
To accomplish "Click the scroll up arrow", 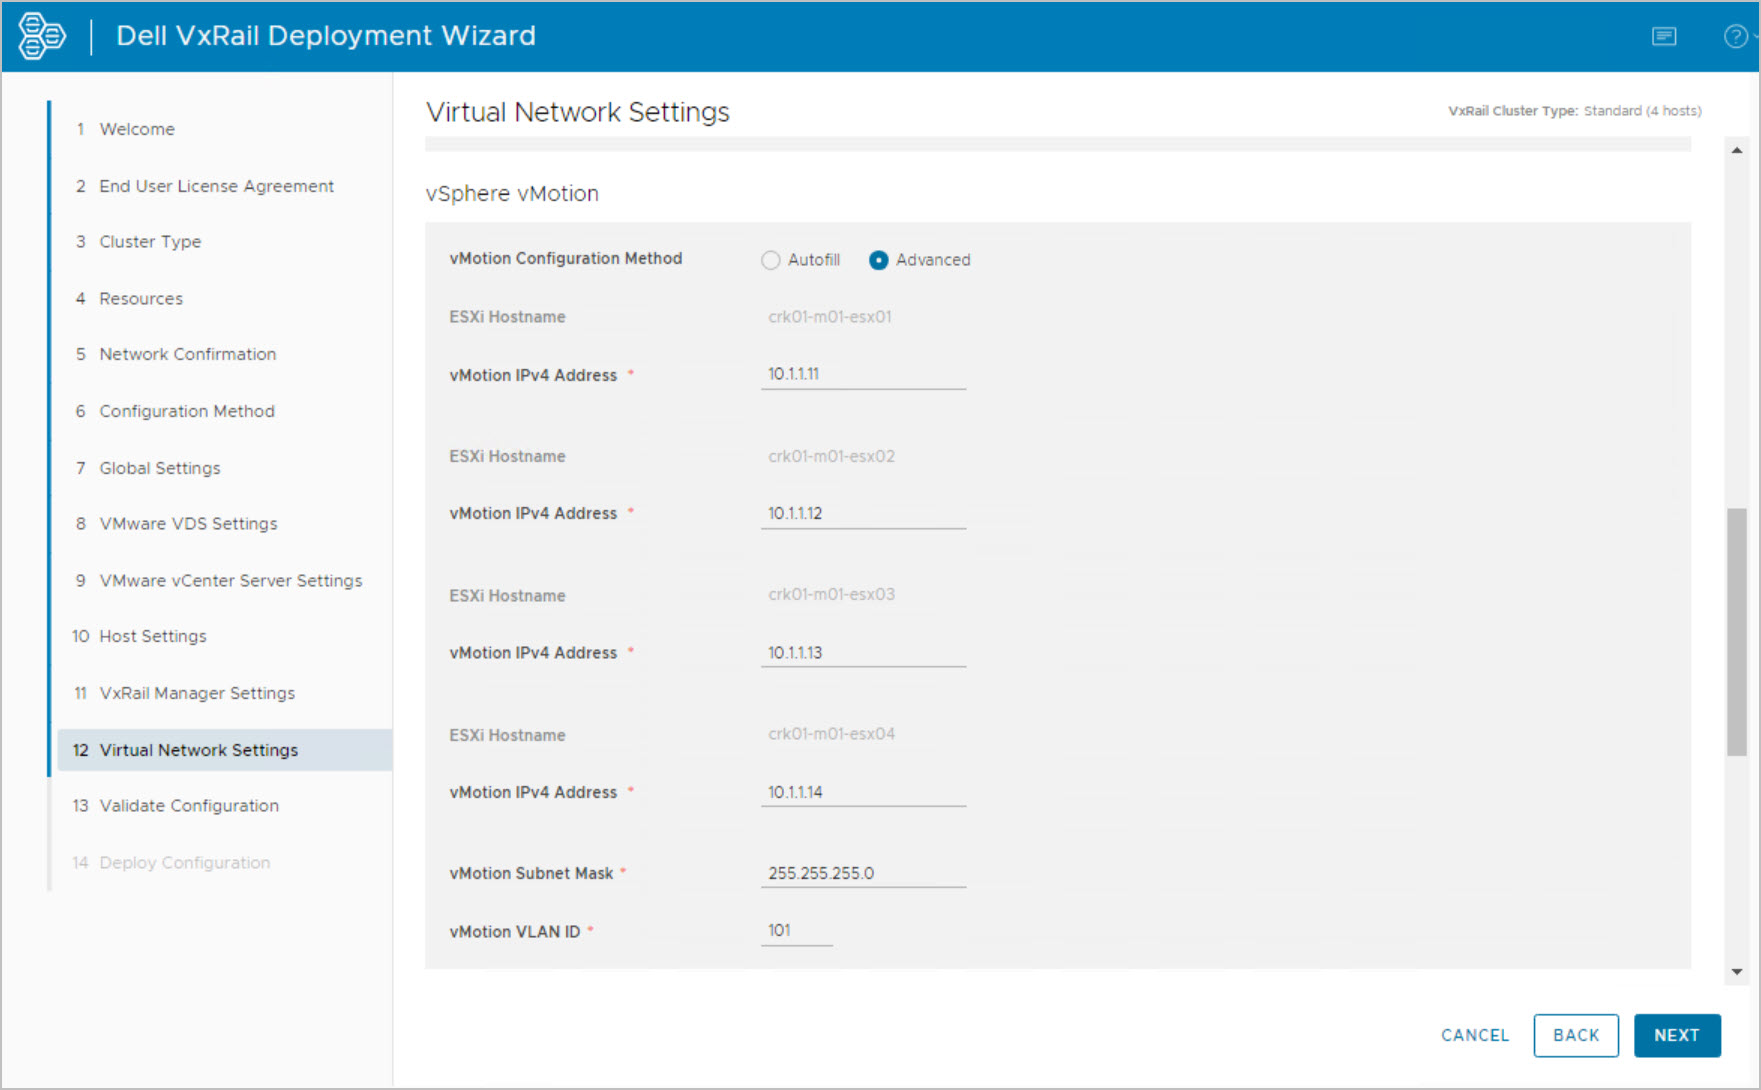I will click(x=1737, y=151).
